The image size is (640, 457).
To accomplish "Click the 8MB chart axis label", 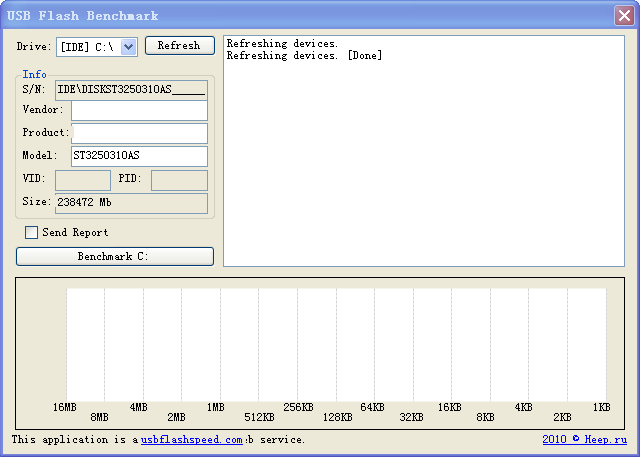I will [100, 417].
